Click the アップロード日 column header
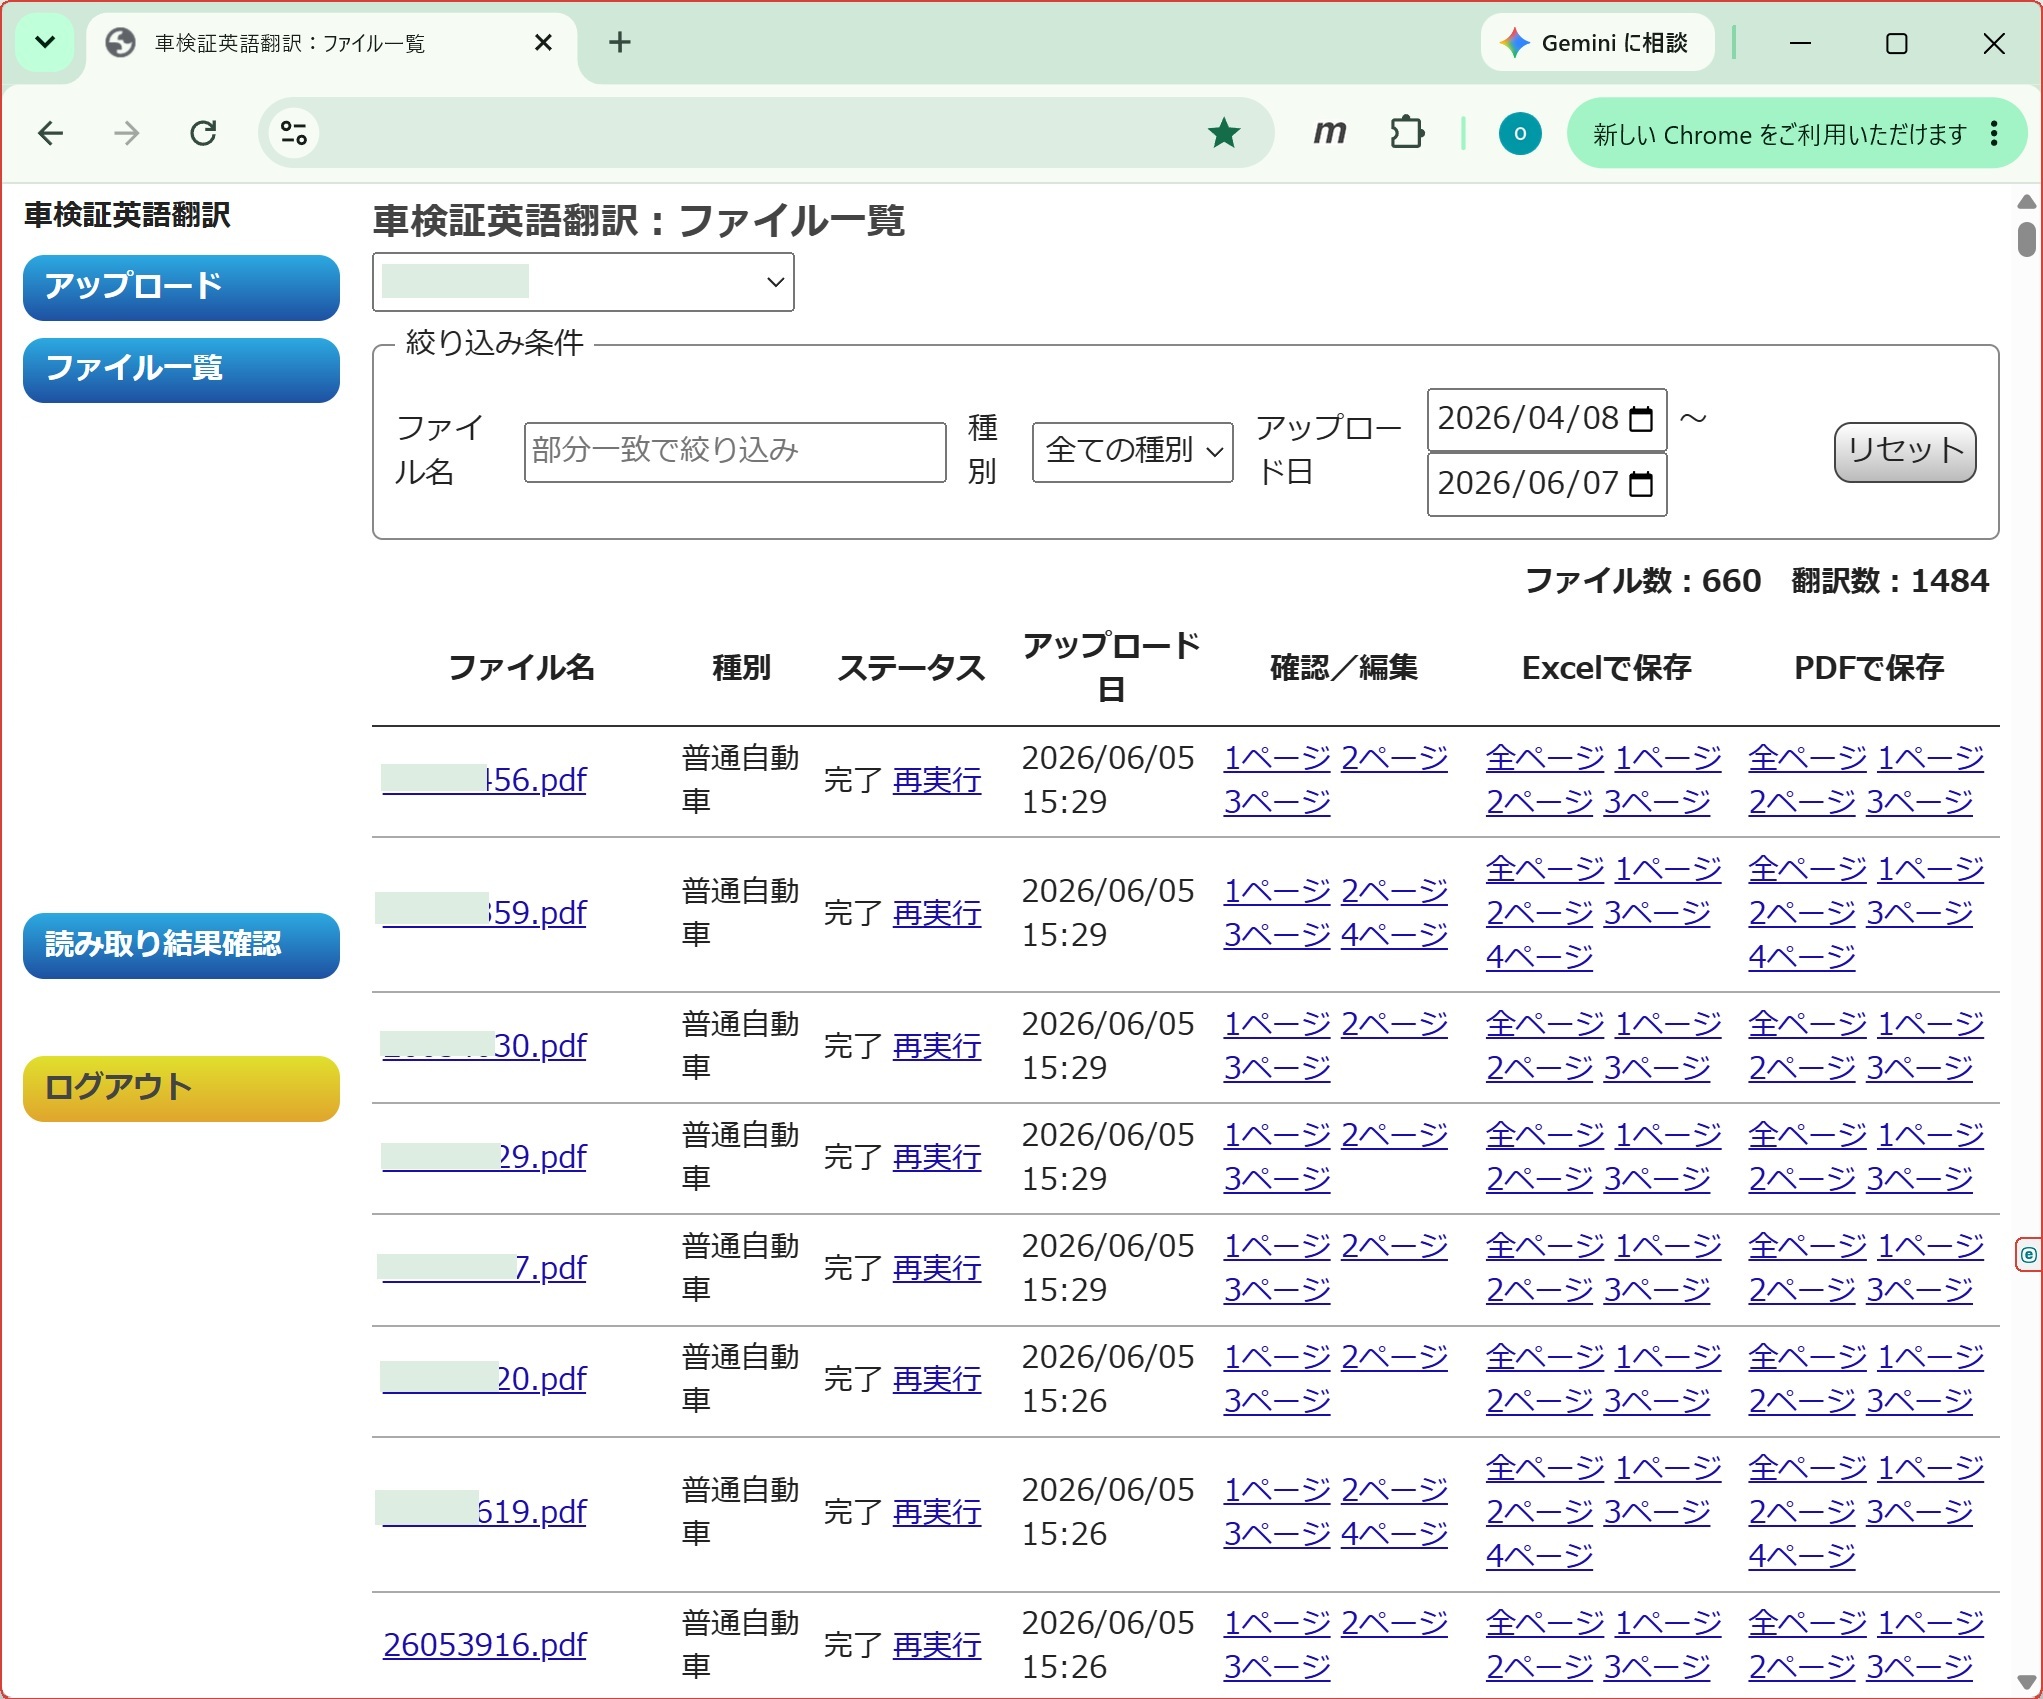 click(x=1111, y=667)
